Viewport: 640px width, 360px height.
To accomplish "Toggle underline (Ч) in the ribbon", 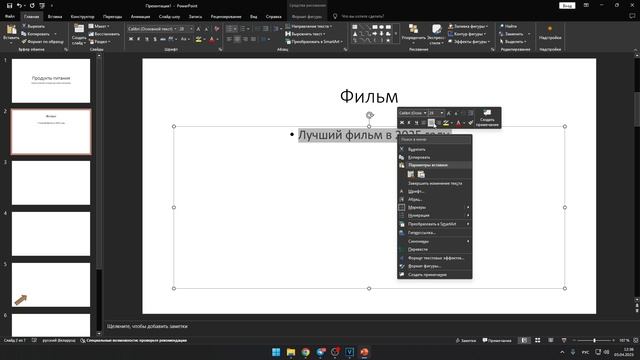I will click(x=147, y=39).
